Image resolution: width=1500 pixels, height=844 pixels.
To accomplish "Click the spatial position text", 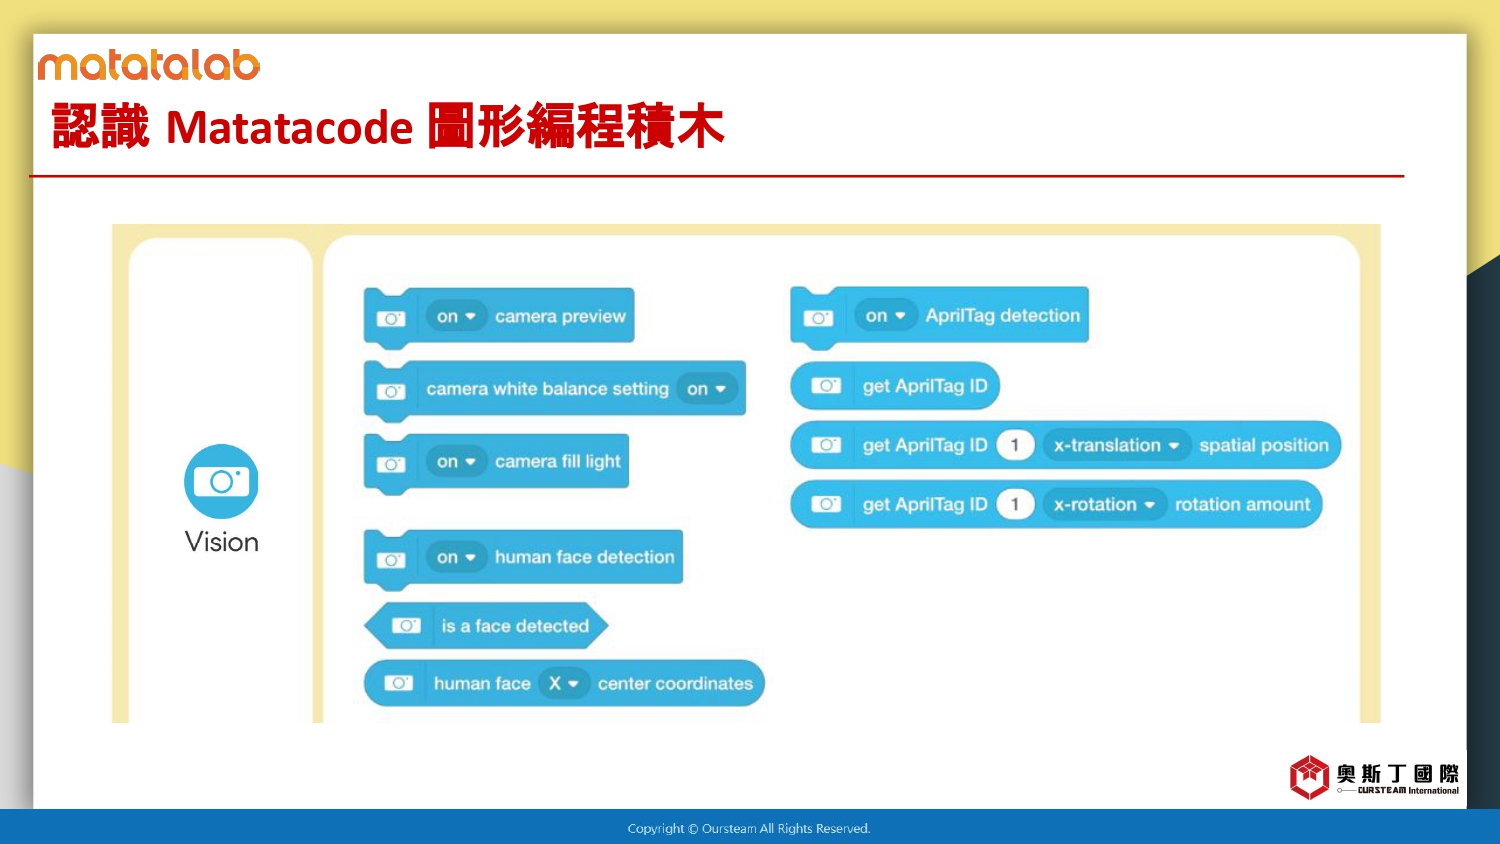I will pos(1264,445).
